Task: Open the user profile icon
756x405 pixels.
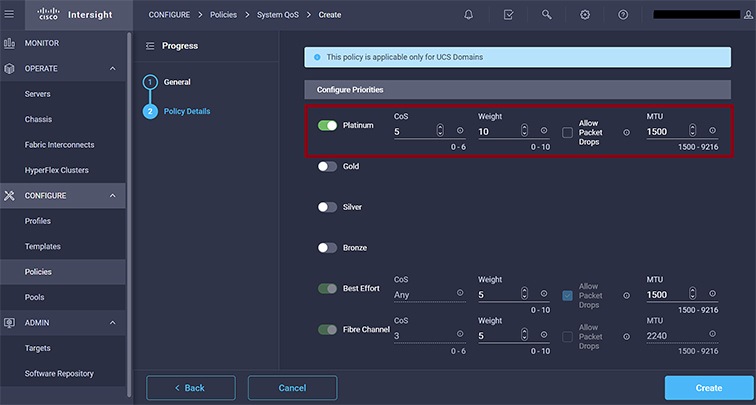Action: pyautogui.click(x=746, y=15)
